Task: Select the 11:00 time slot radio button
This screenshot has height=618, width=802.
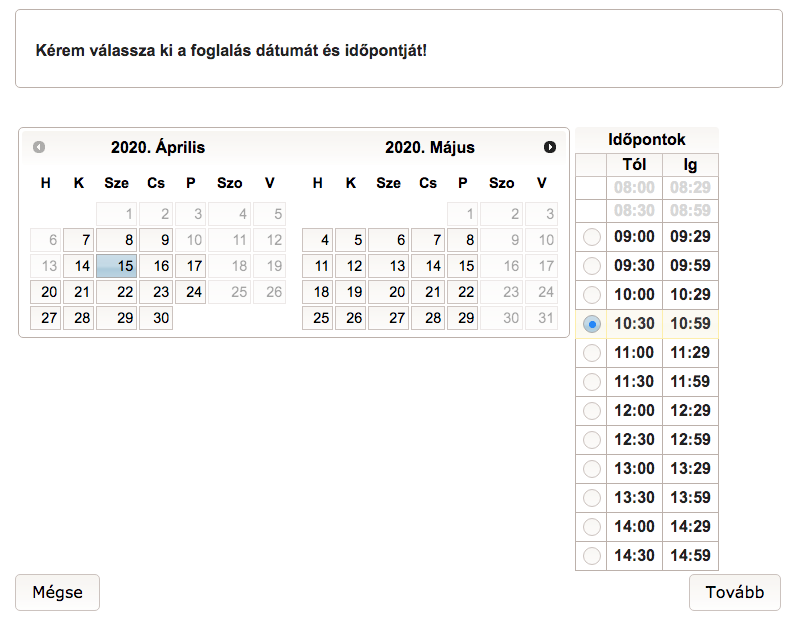Action: (x=592, y=353)
